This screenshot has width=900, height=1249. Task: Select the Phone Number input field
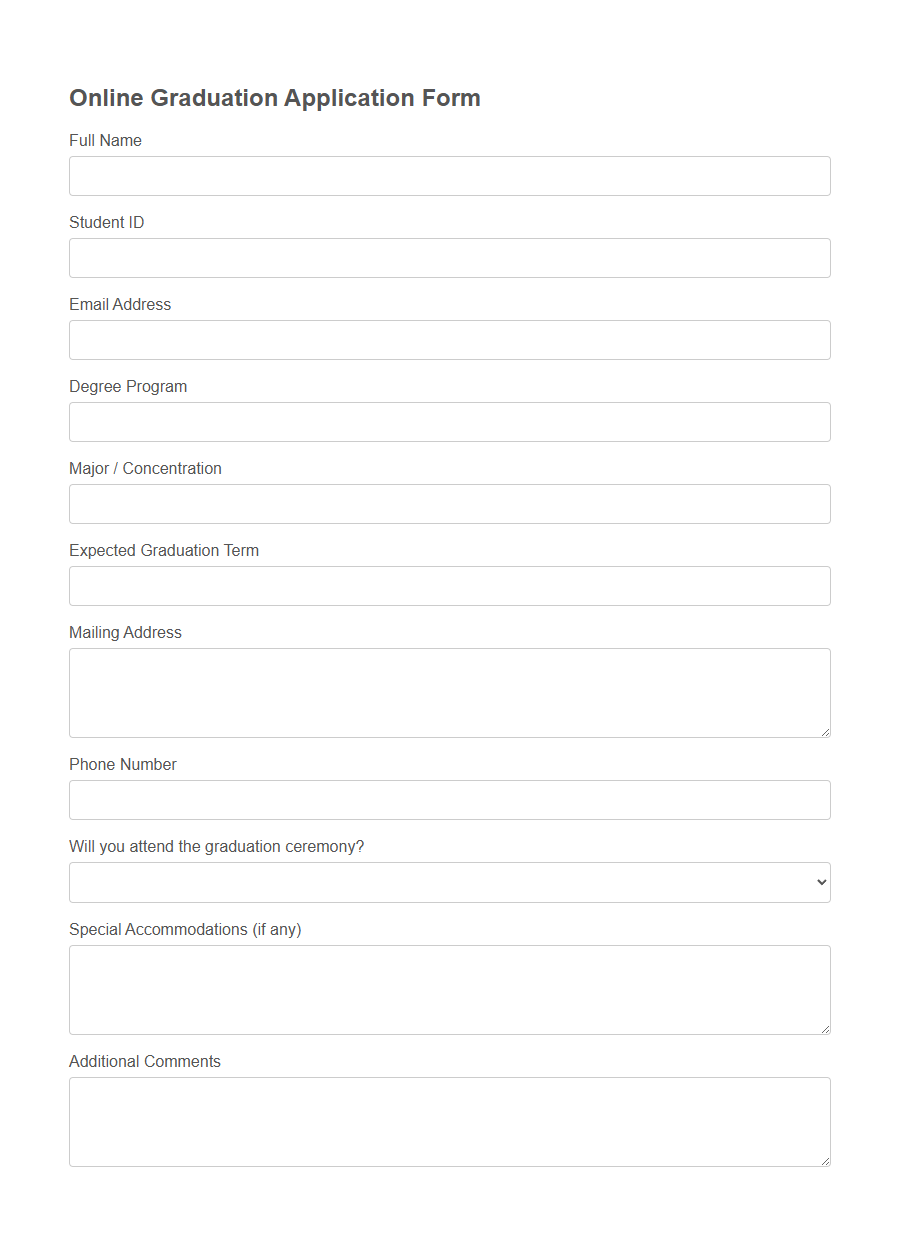point(449,800)
